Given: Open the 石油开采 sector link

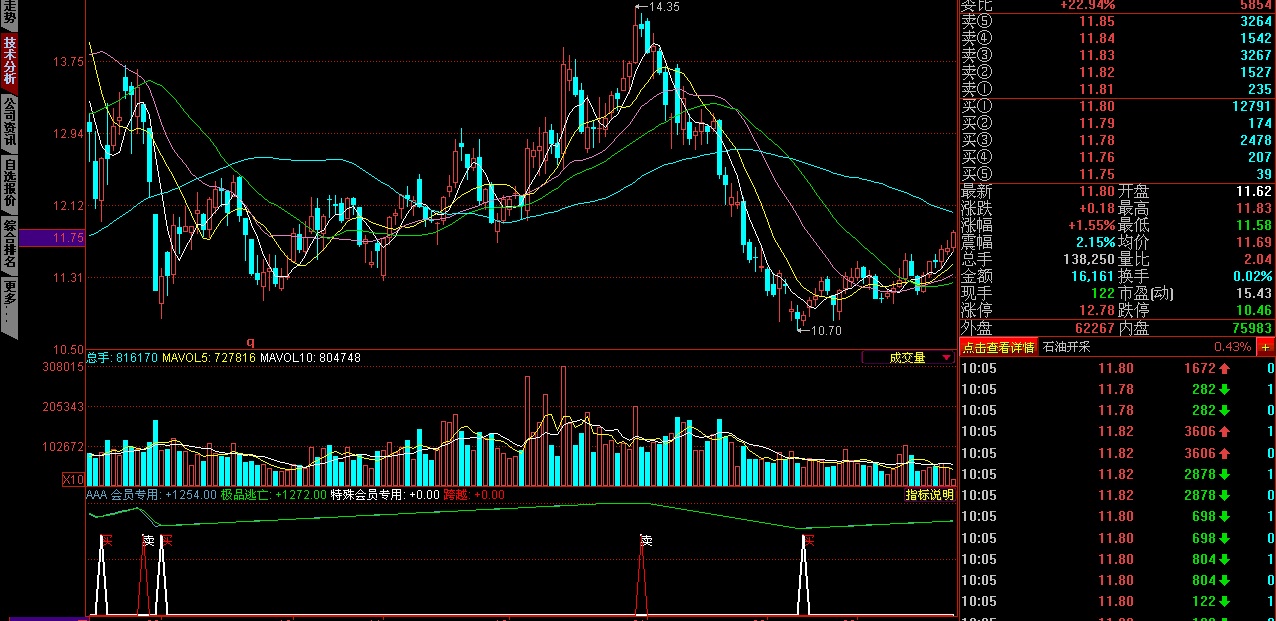Looking at the screenshot, I should [x=1066, y=347].
